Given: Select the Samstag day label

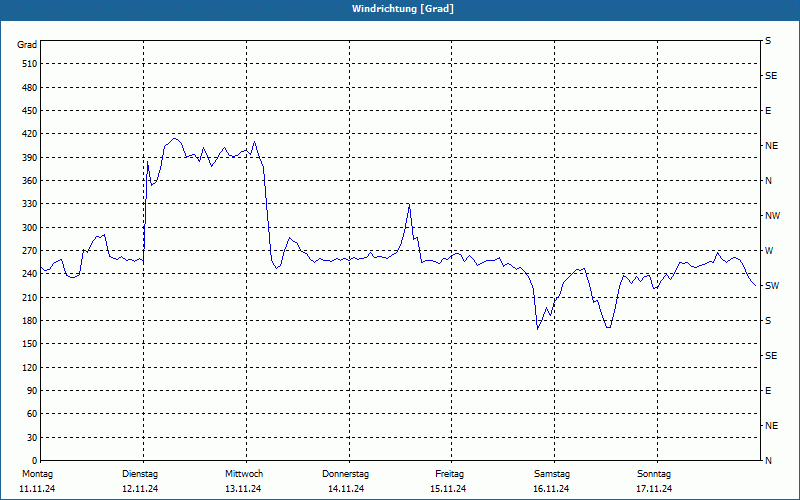Looking at the screenshot, I should 552,474.
